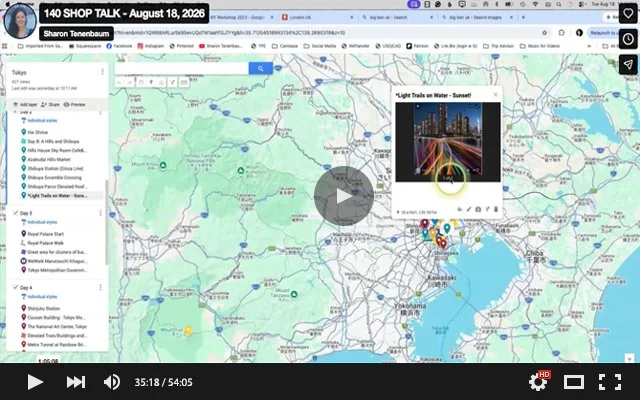Screen dimensions: 640x400
Task: Close the Light Trails on Water info card
Action: pos(496,95)
